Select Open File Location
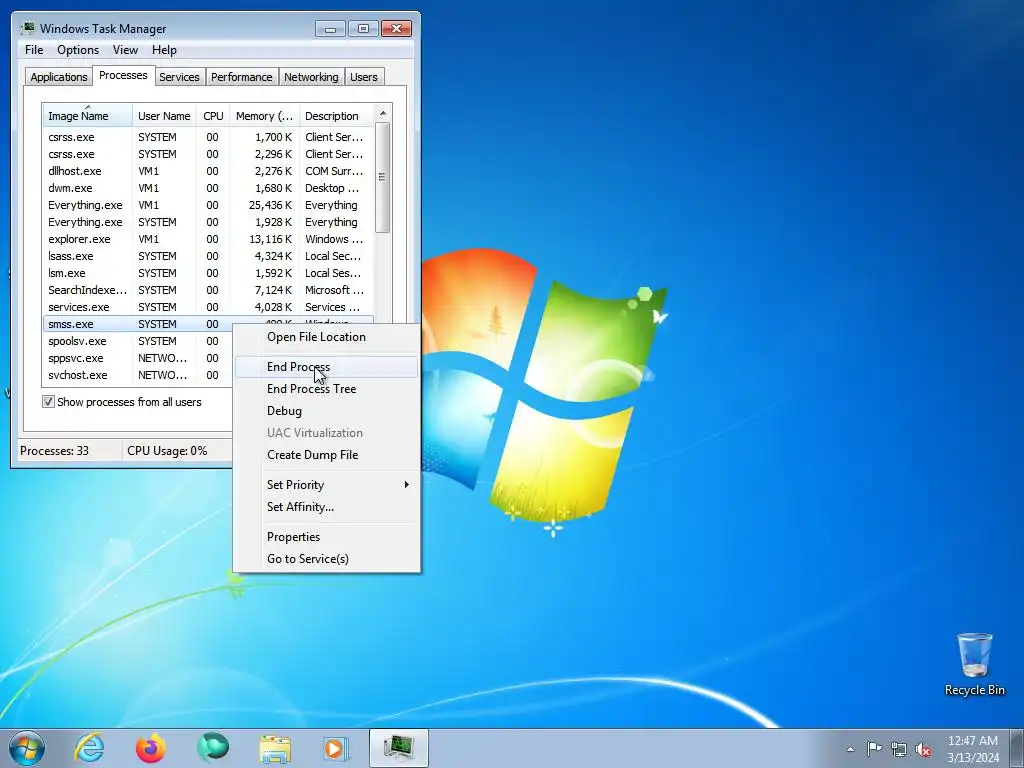The height and width of the screenshot is (768, 1024). 327,337
